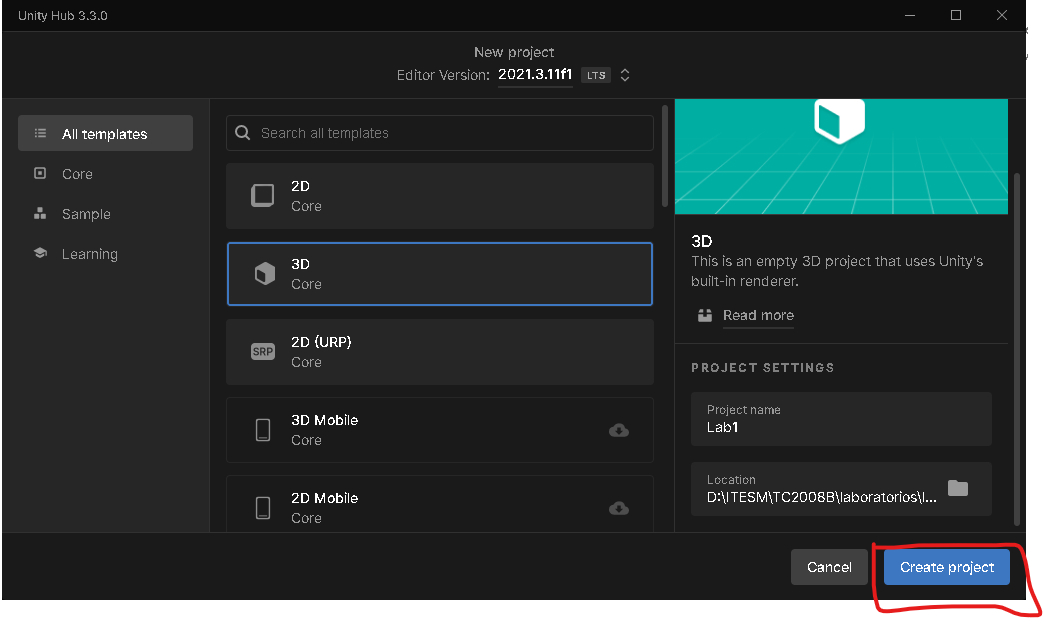The height and width of the screenshot is (618, 1045).
Task: Click the template list vertical scrollbar
Action: pyautogui.click(x=665, y=155)
